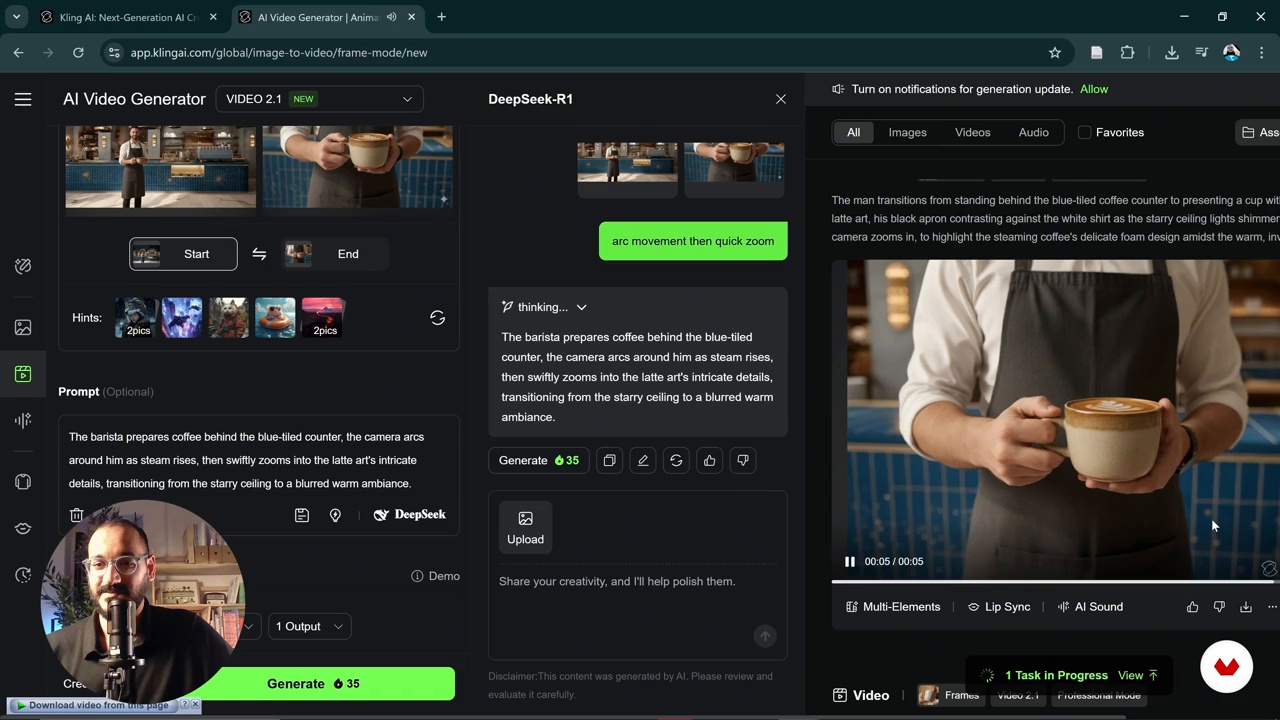1280x720 pixels.
Task: Thumbs down the generated video
Action: 1219,607
